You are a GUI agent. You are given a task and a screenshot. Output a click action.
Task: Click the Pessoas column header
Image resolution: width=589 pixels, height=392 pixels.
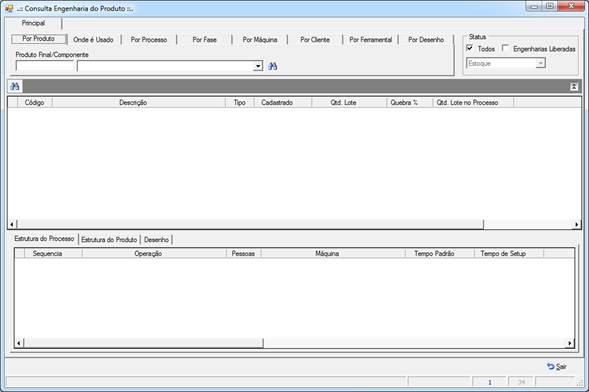coord(243,253)
